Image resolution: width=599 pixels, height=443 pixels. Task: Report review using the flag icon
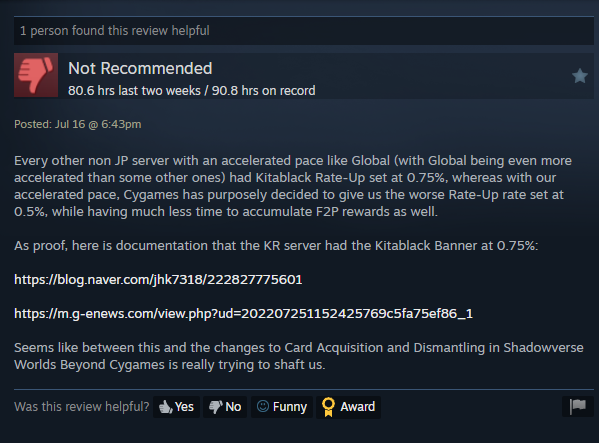pyautogui.click(x=578, y=406)
